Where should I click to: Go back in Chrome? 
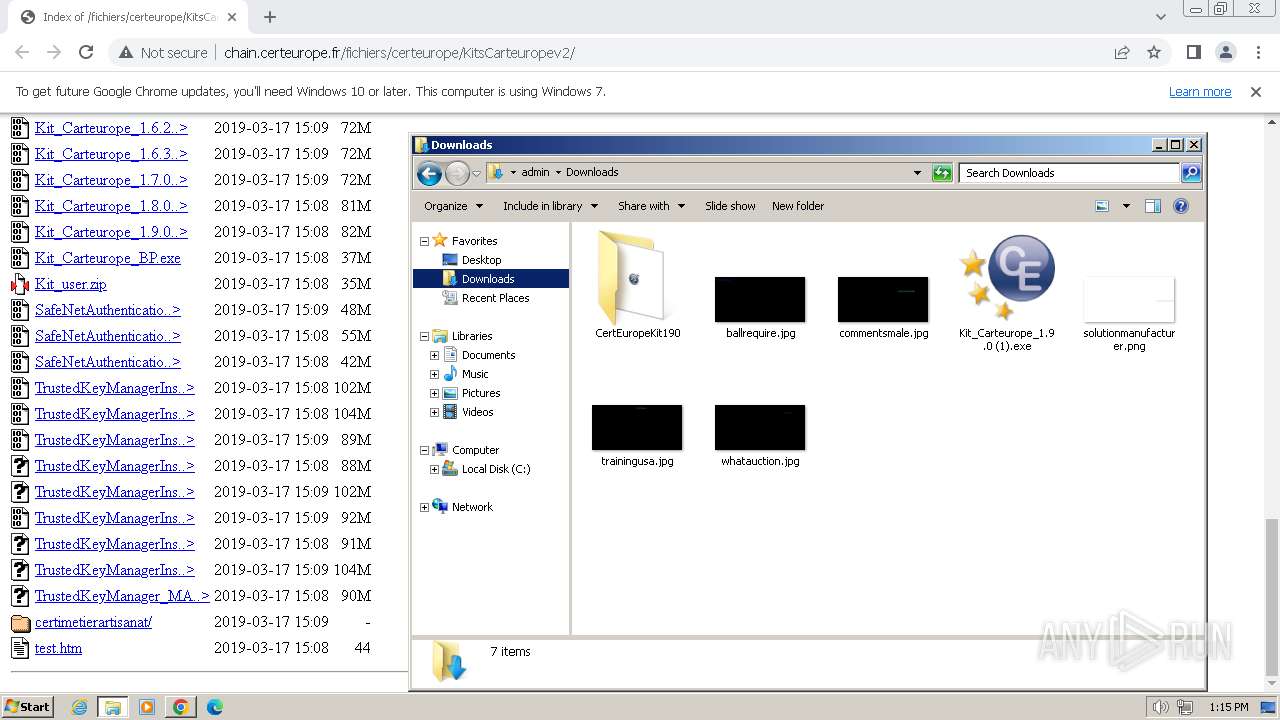(22, 53)
